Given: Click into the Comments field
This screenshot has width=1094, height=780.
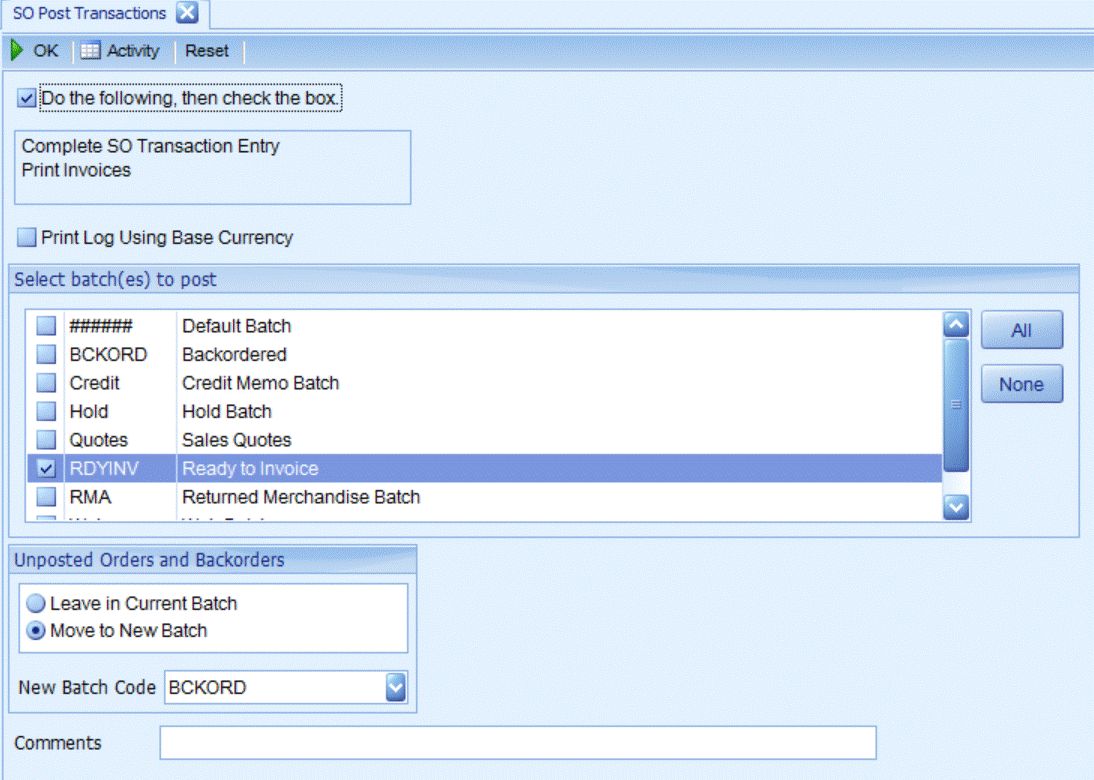Looking at the screenshot, I should click(517, 743).
